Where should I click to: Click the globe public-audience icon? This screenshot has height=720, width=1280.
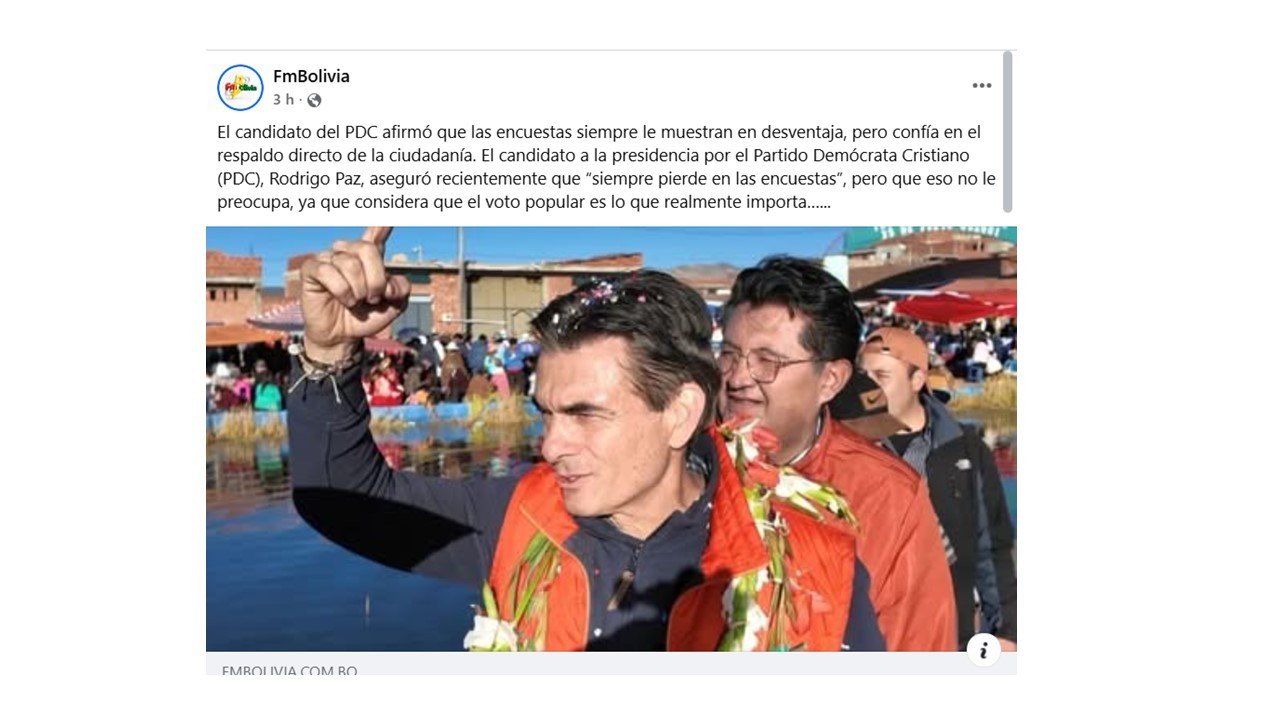314,100
